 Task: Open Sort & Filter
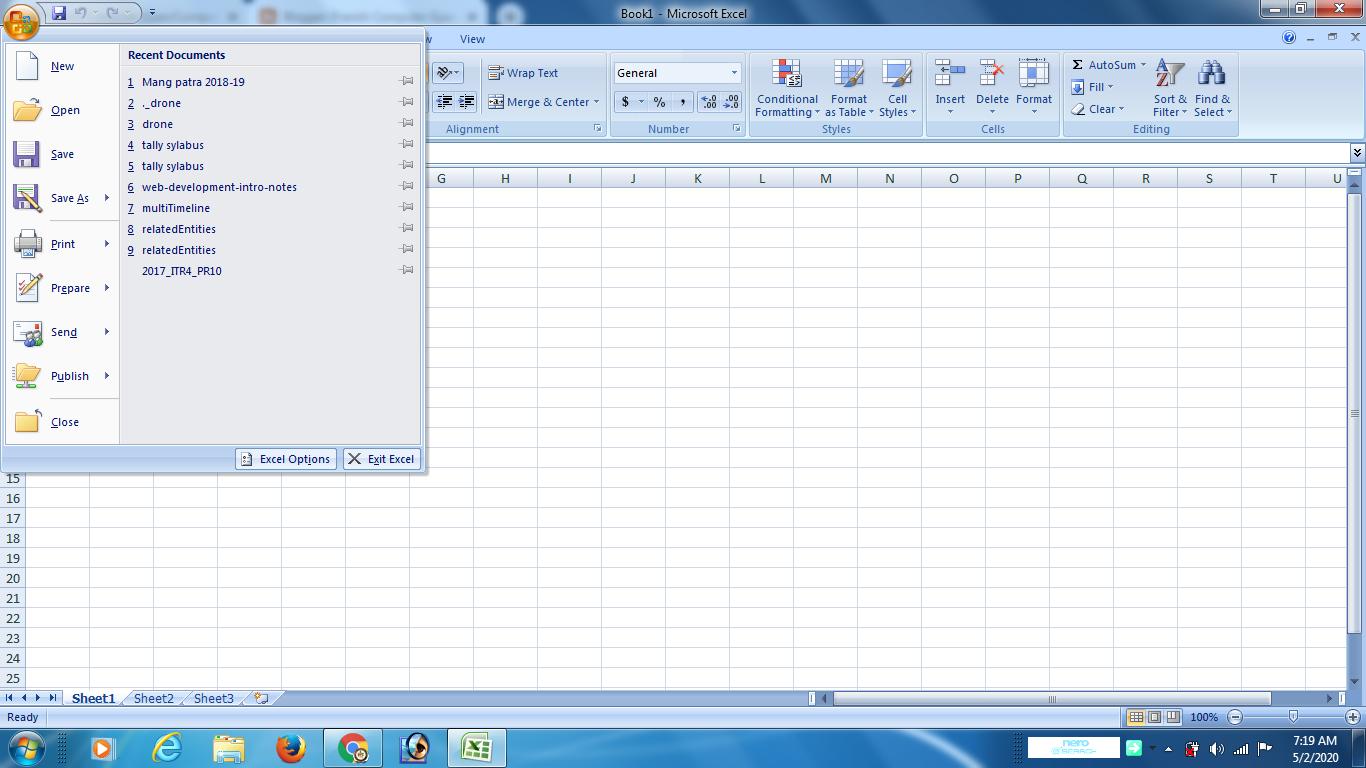click(x=1170, y=88)
